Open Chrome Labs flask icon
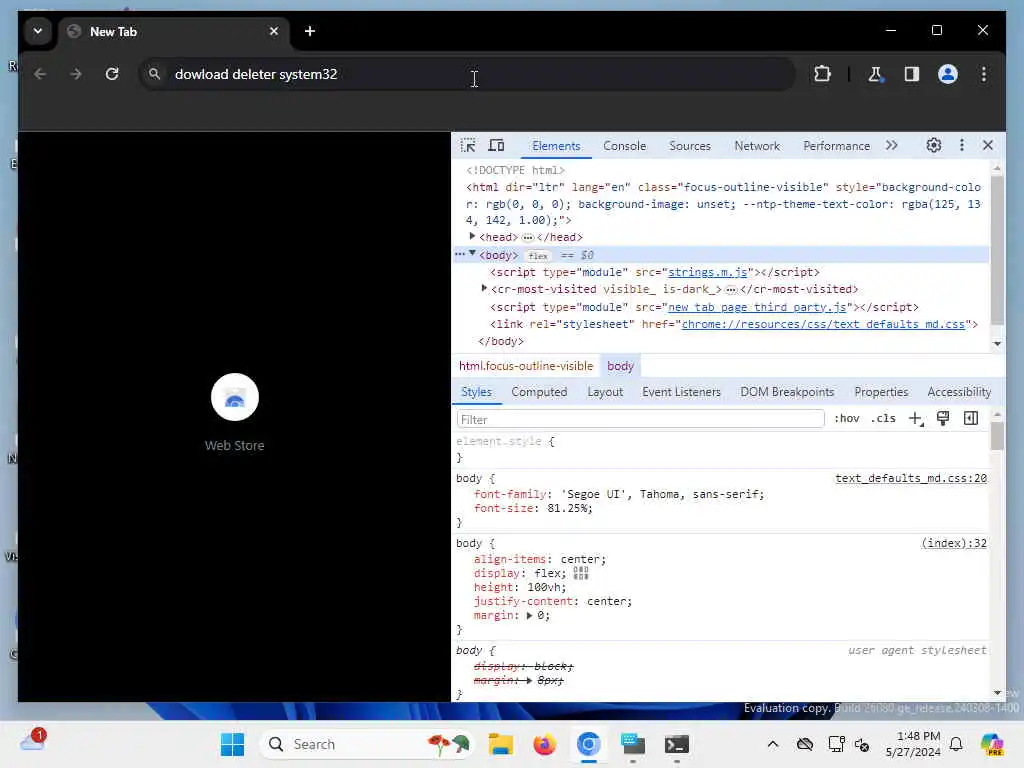 (x=875, y=74)
